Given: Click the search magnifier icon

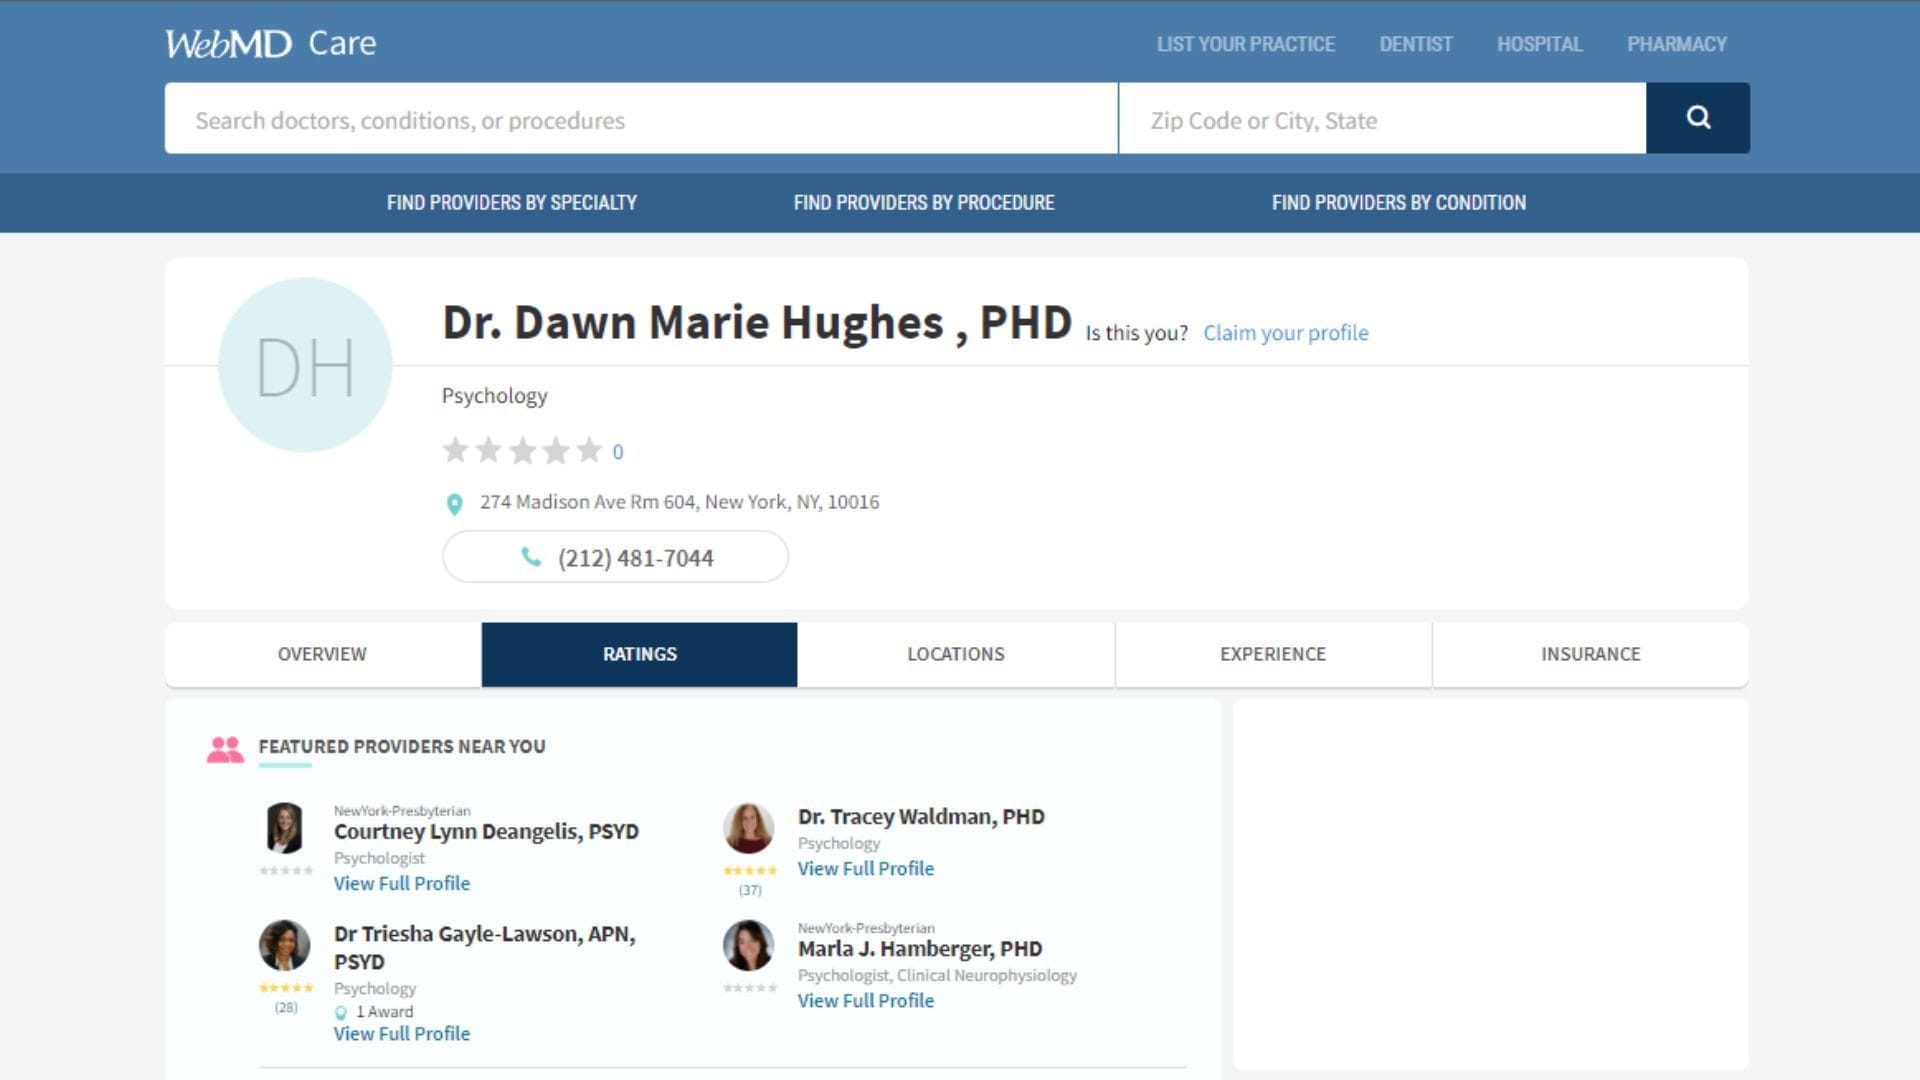Looking at the screenshot, I should (x=1697, y=118).
